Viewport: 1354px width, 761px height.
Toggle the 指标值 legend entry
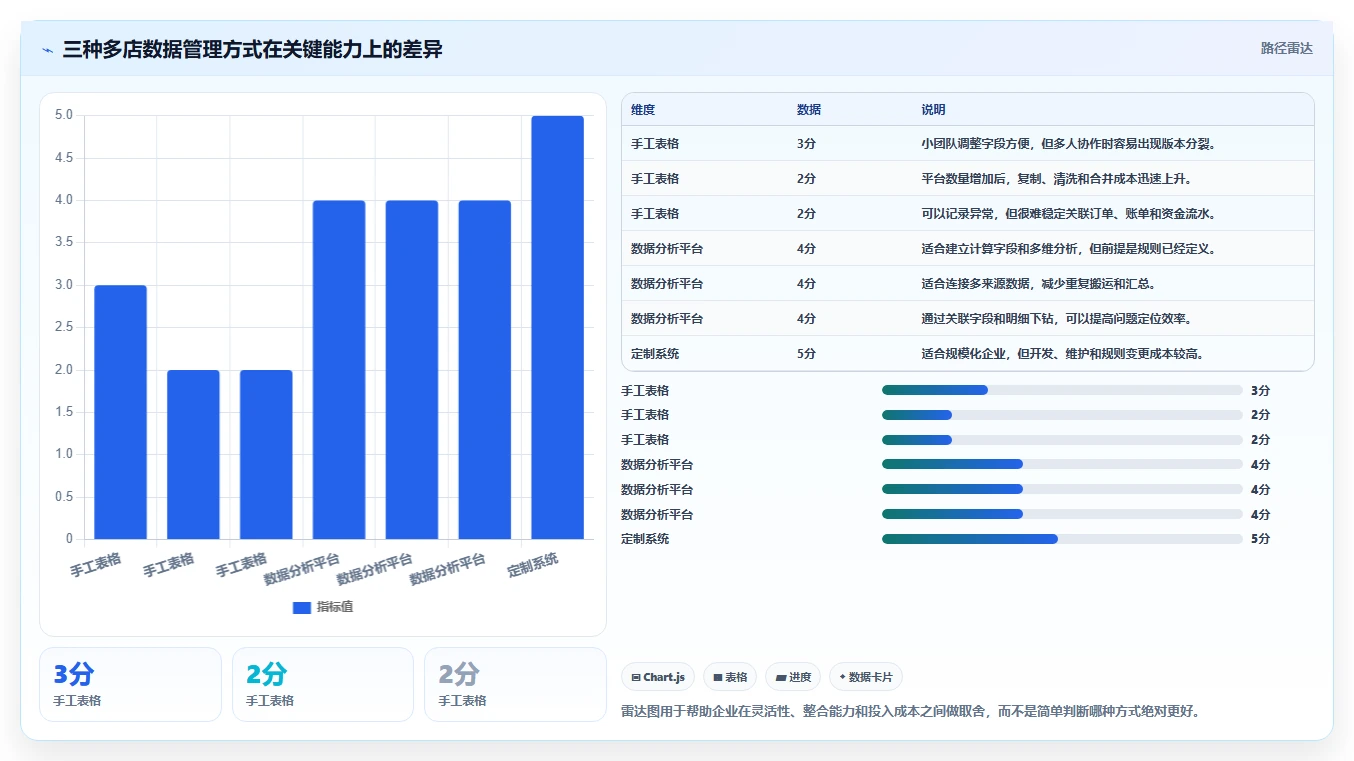point(323,607)
